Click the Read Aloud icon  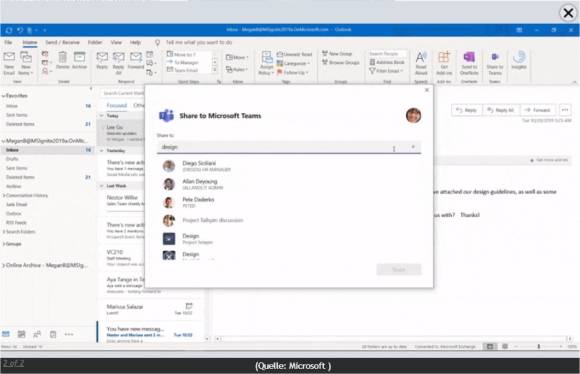point(421,63)
